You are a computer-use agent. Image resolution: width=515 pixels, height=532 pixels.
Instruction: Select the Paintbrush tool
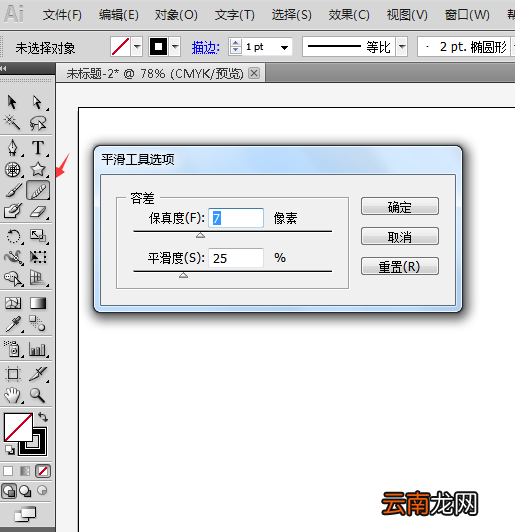tap(14, 190)
